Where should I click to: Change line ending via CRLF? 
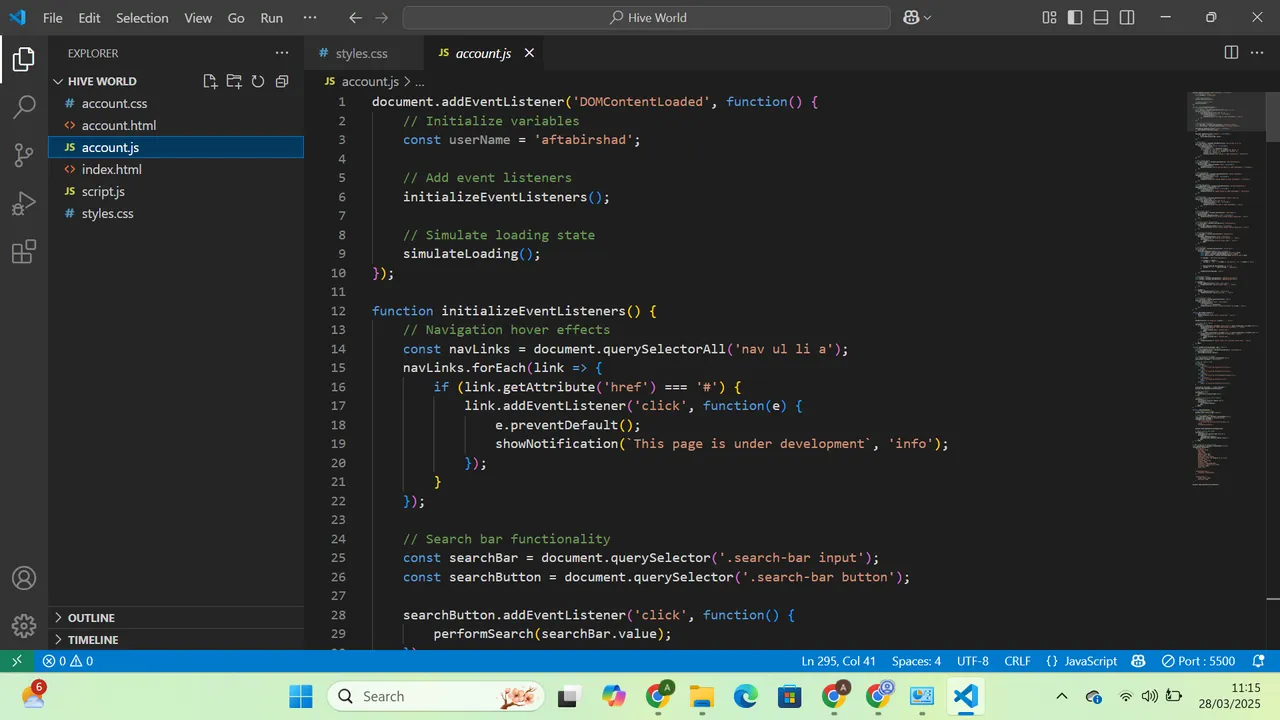pyautogui.click(x=1017, y=661)
